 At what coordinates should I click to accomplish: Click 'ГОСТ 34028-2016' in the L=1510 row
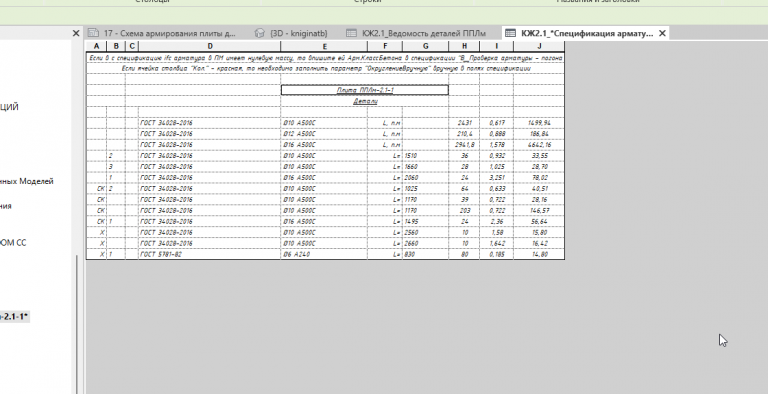point(210,156)
